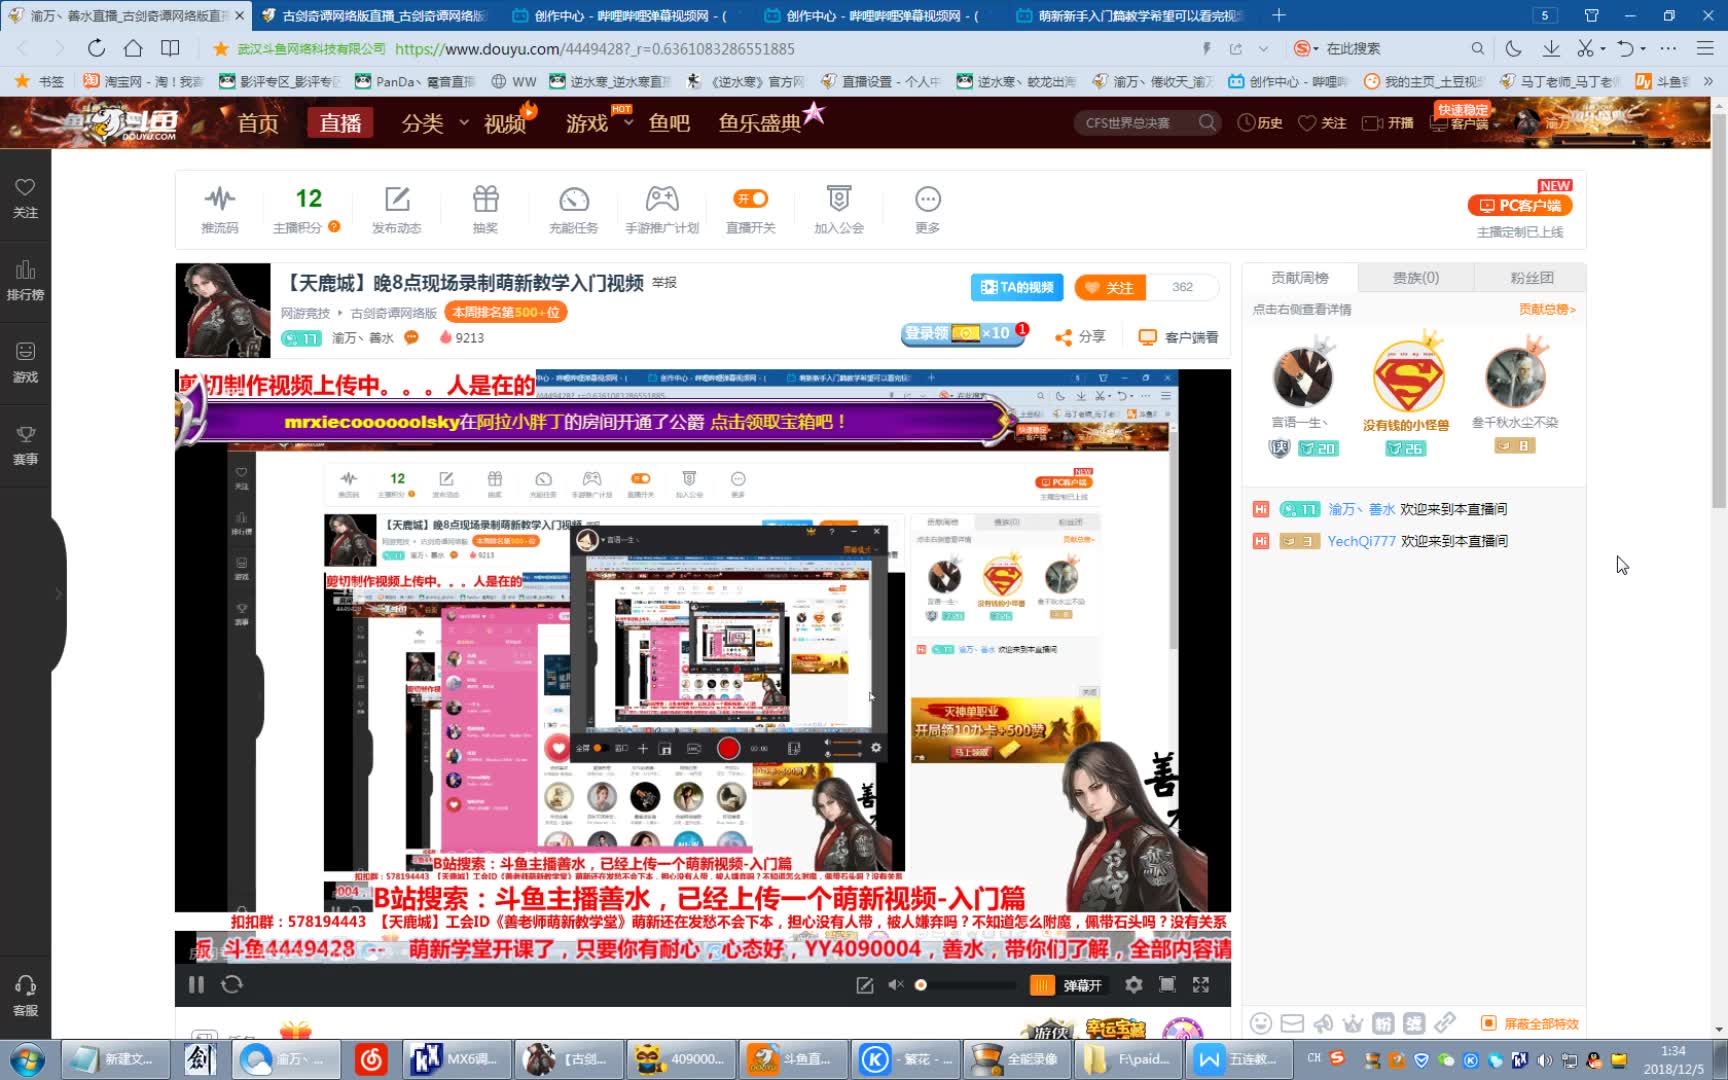Click the streamer avatar thumbnail
The width and height of the screenshot is (1728, 1080).
tap(223, 310)
